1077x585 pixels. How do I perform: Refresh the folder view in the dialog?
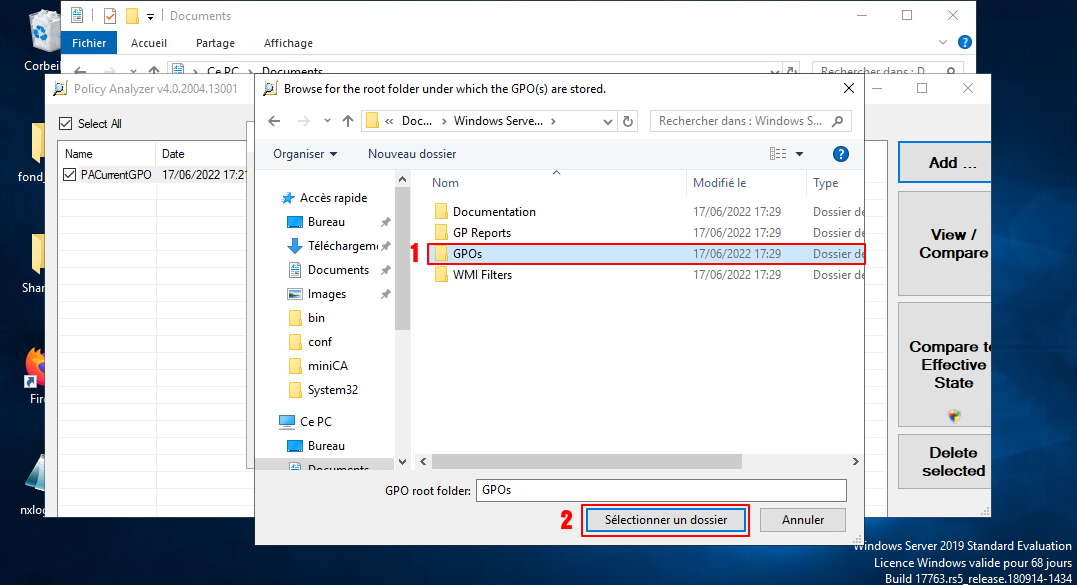pos(628,121)
